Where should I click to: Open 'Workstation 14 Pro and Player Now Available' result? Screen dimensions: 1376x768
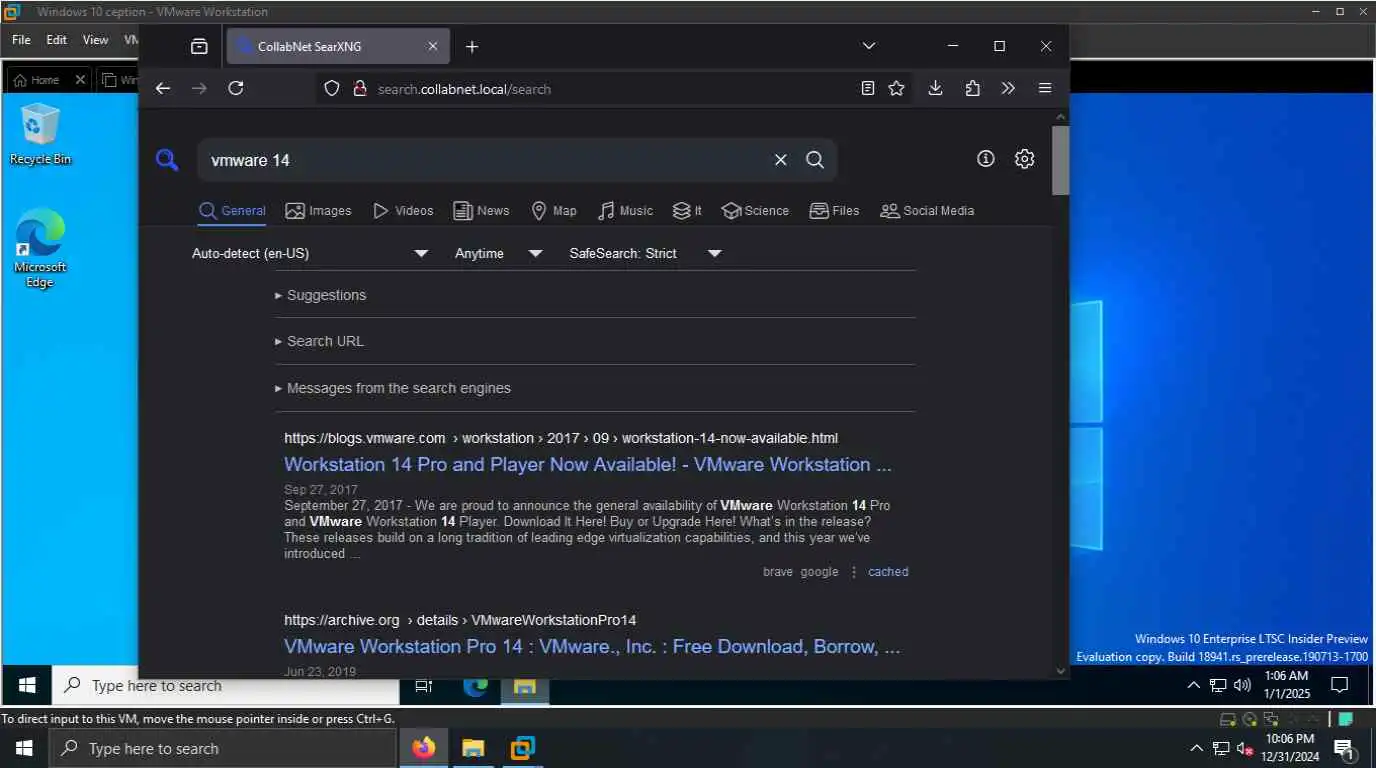click(588, 464)
